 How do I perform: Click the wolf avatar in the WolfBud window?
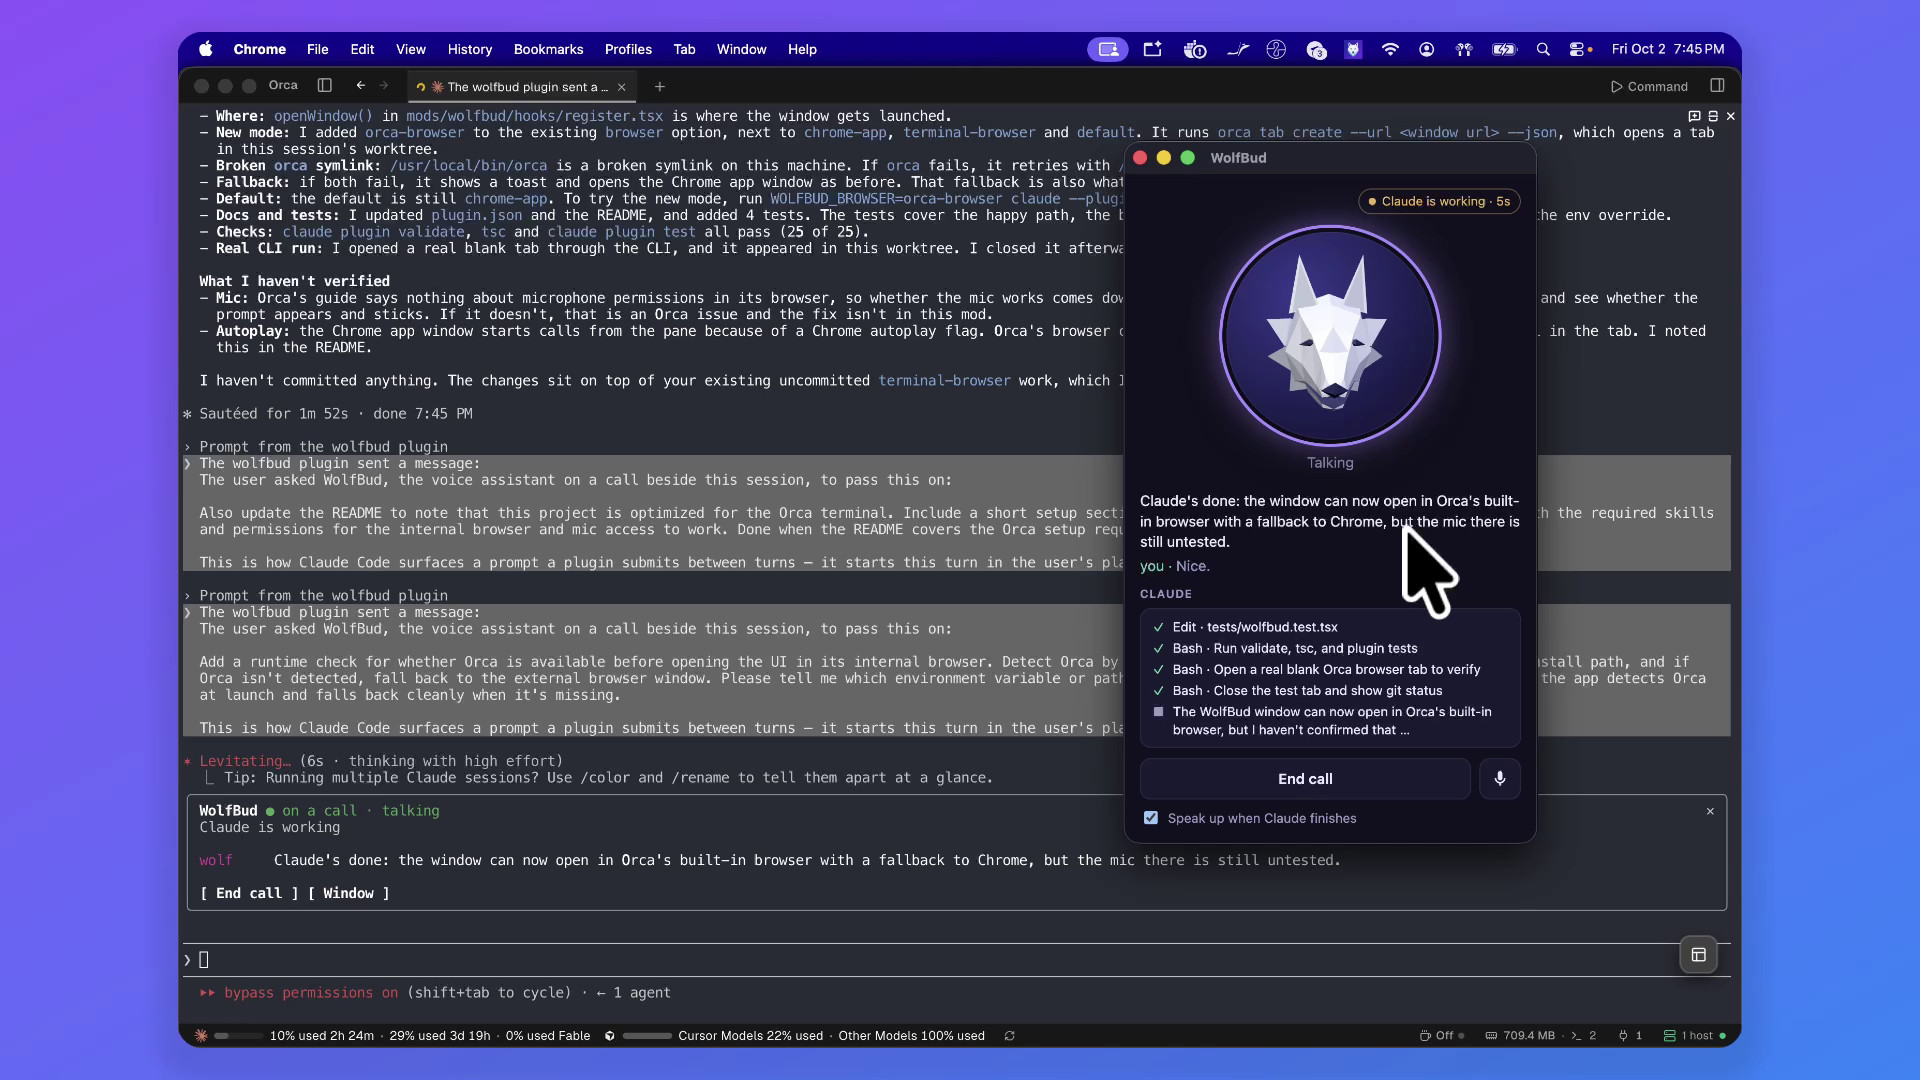pos(1330,336)
